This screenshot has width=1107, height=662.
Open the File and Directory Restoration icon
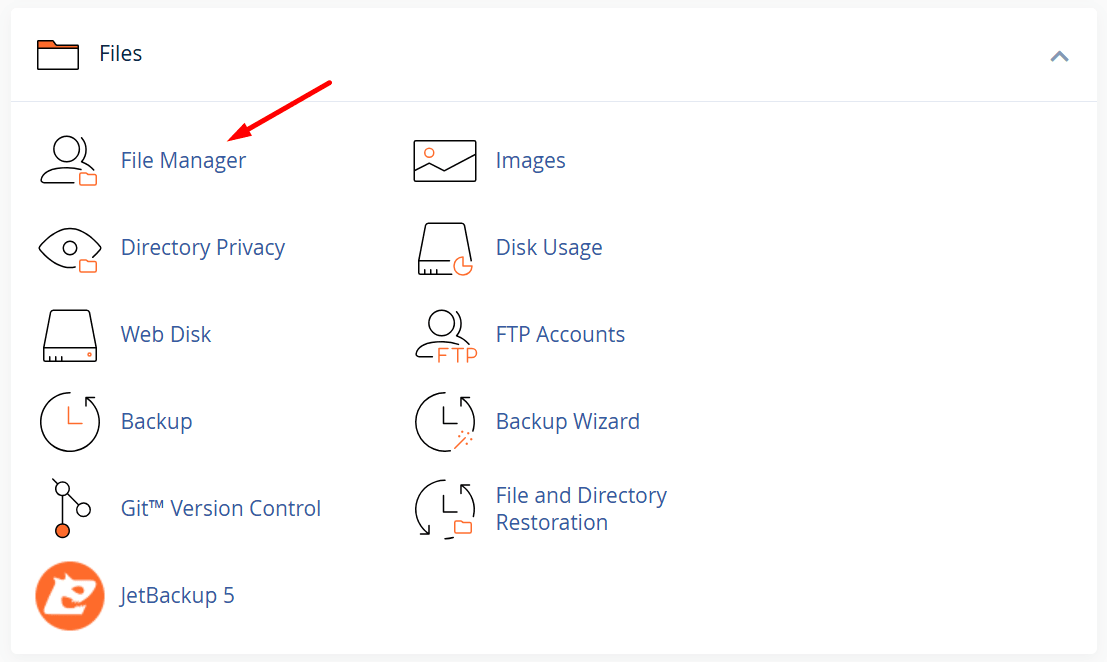pos(445,510)
